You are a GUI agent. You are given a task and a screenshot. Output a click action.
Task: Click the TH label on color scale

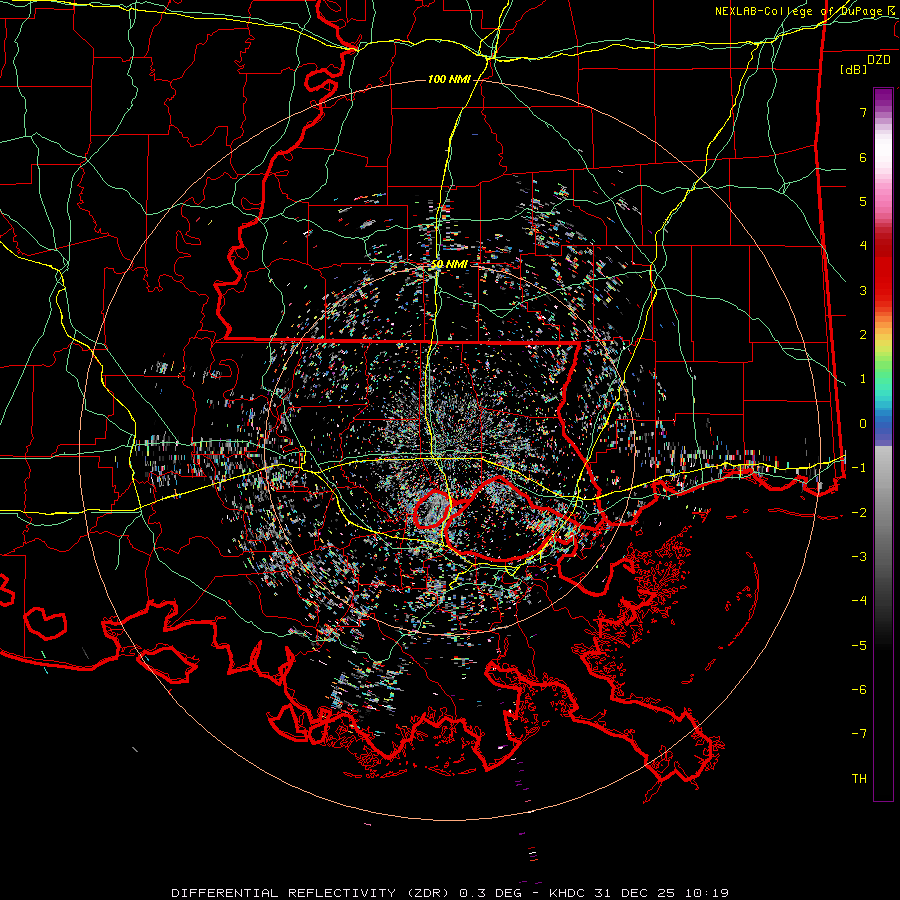(x=859, y=779)
